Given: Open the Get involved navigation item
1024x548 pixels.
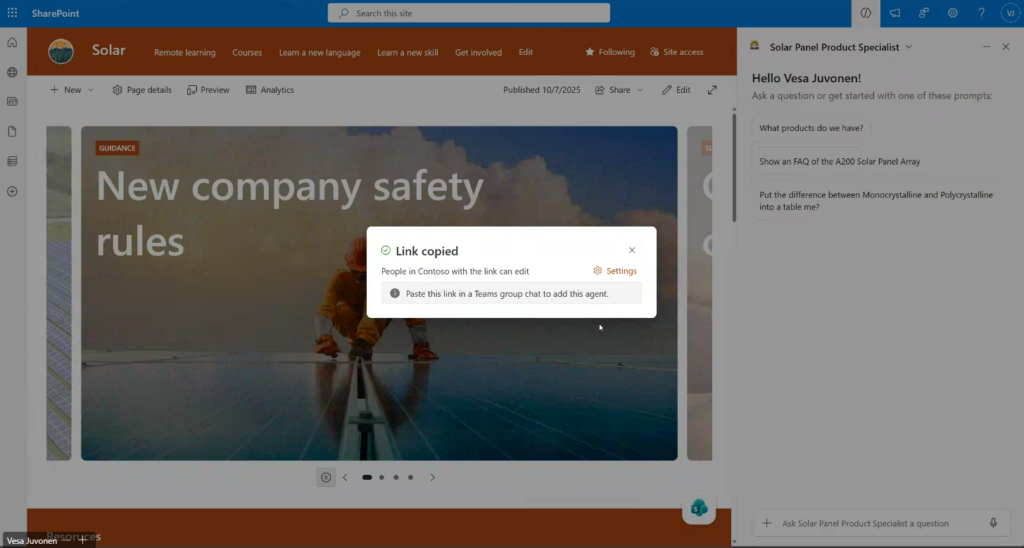Looking at the screenshot, I should 478,52.
